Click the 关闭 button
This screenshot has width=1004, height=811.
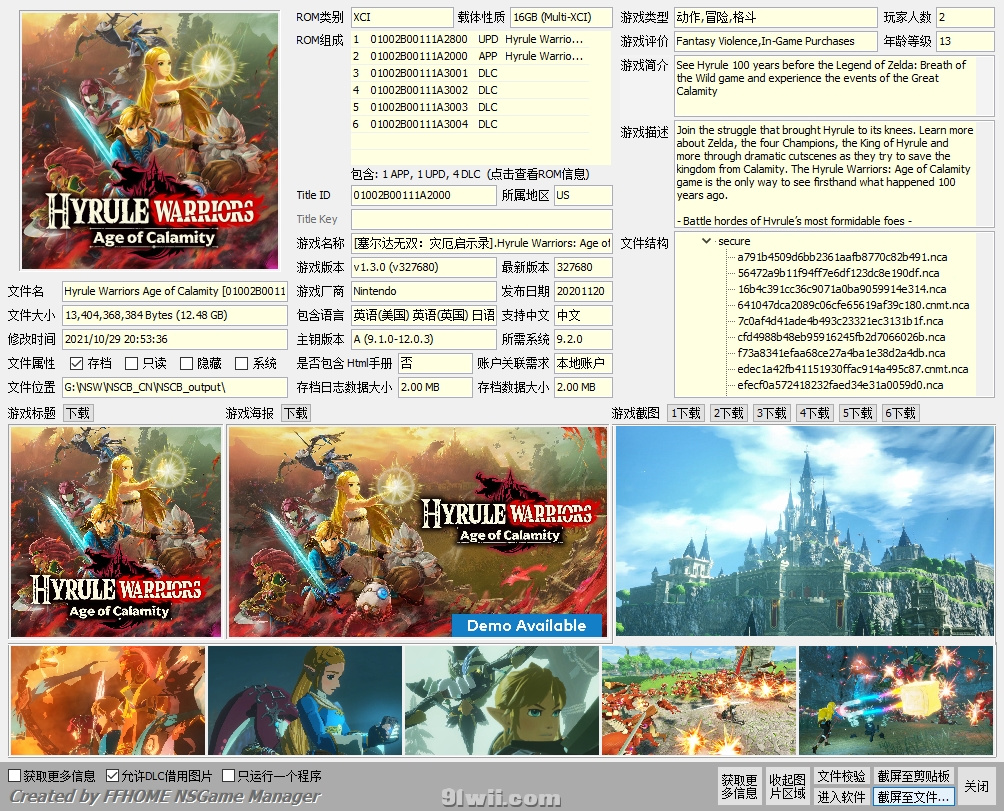tap(976, 787)
